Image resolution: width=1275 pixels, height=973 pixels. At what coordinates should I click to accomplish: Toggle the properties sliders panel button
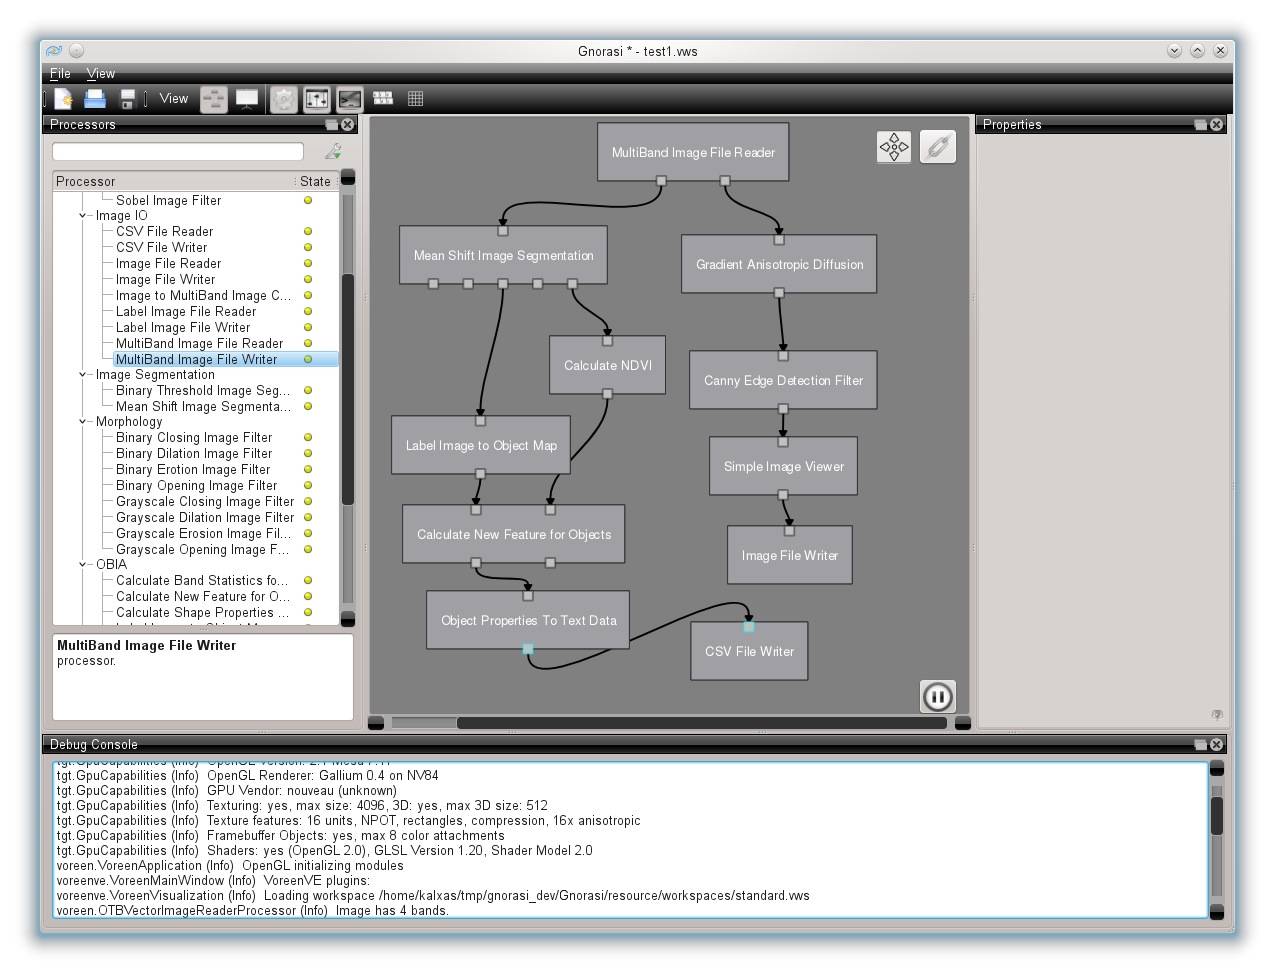(316, 99)
